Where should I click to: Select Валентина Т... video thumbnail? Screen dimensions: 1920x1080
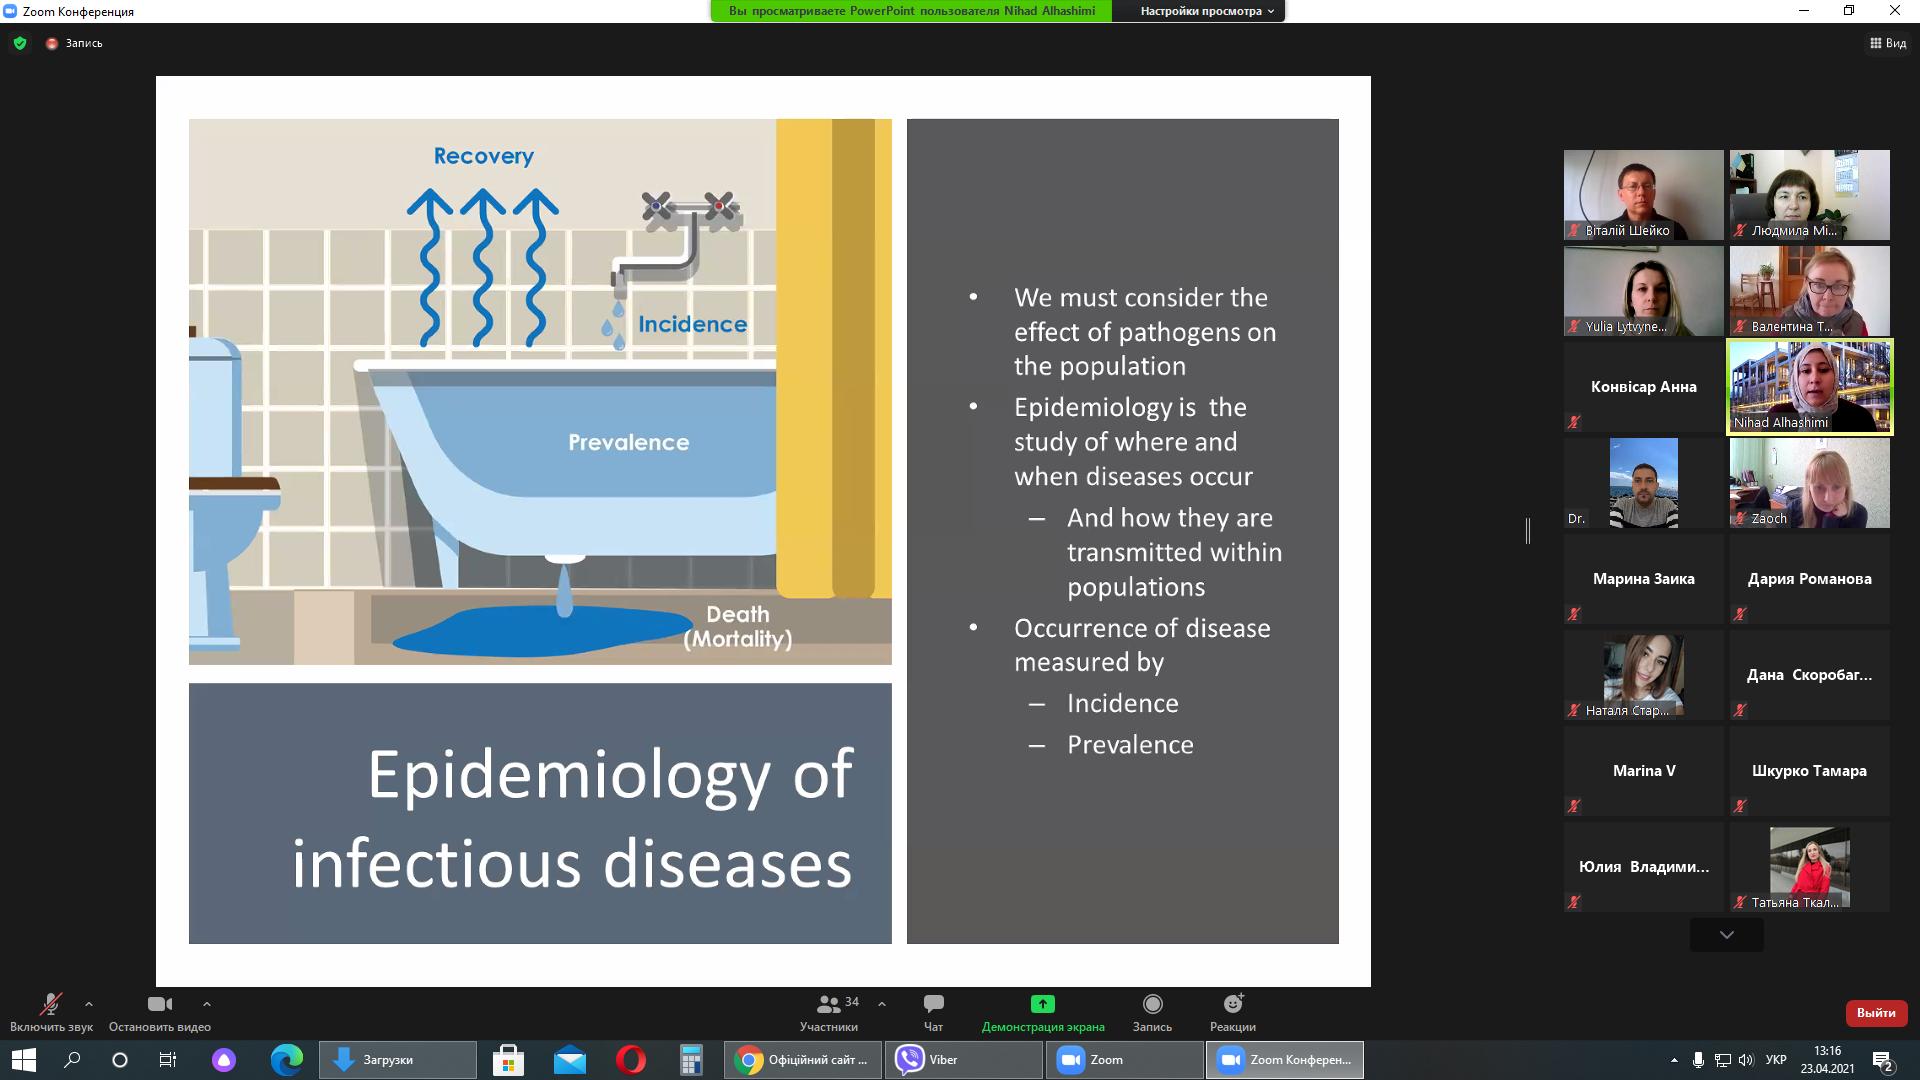coord(1810,291)
